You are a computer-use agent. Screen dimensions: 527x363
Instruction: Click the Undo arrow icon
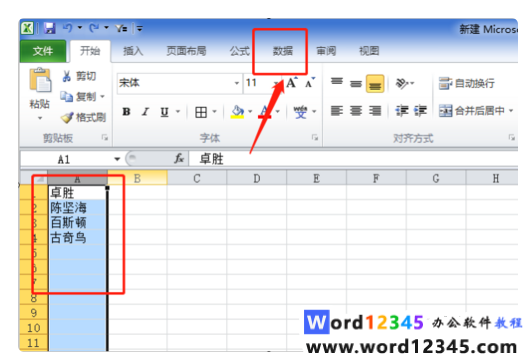coord(68,28)
